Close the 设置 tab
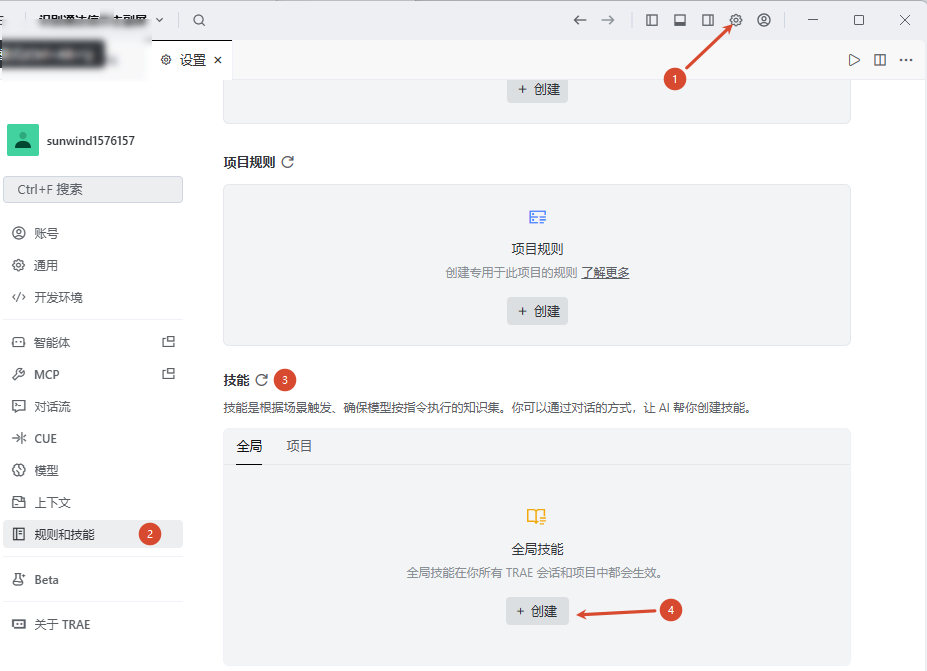 [218, 60]
